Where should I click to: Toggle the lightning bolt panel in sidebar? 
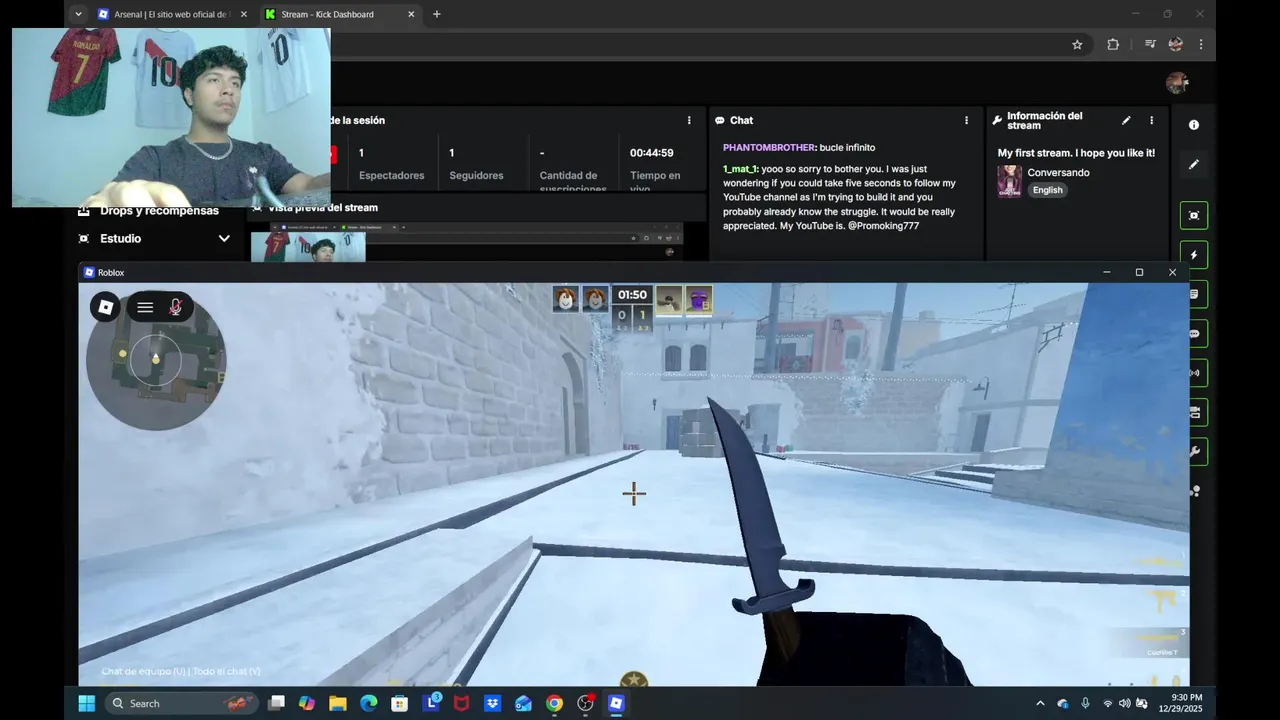[x=1193, y=255]
